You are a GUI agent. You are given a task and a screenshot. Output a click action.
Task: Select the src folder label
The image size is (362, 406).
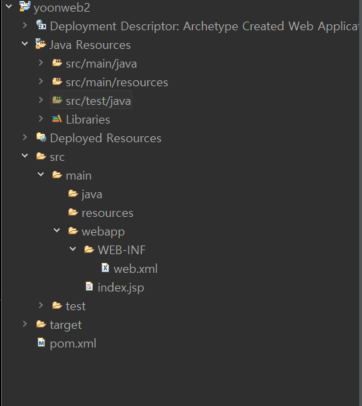point(57,157)
